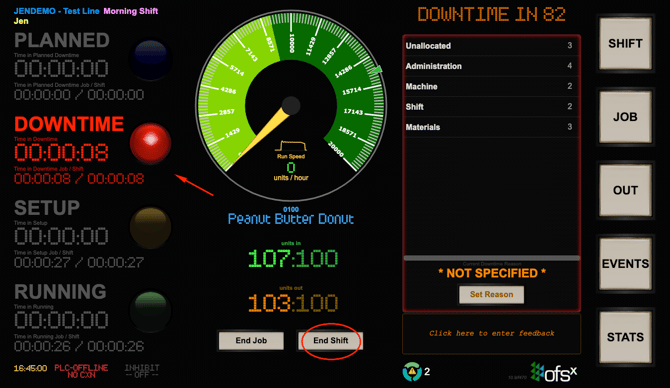Viewport: 670px width, 388px height.
Task: Click the Morning Shift label
Action: tap(131, 11)
